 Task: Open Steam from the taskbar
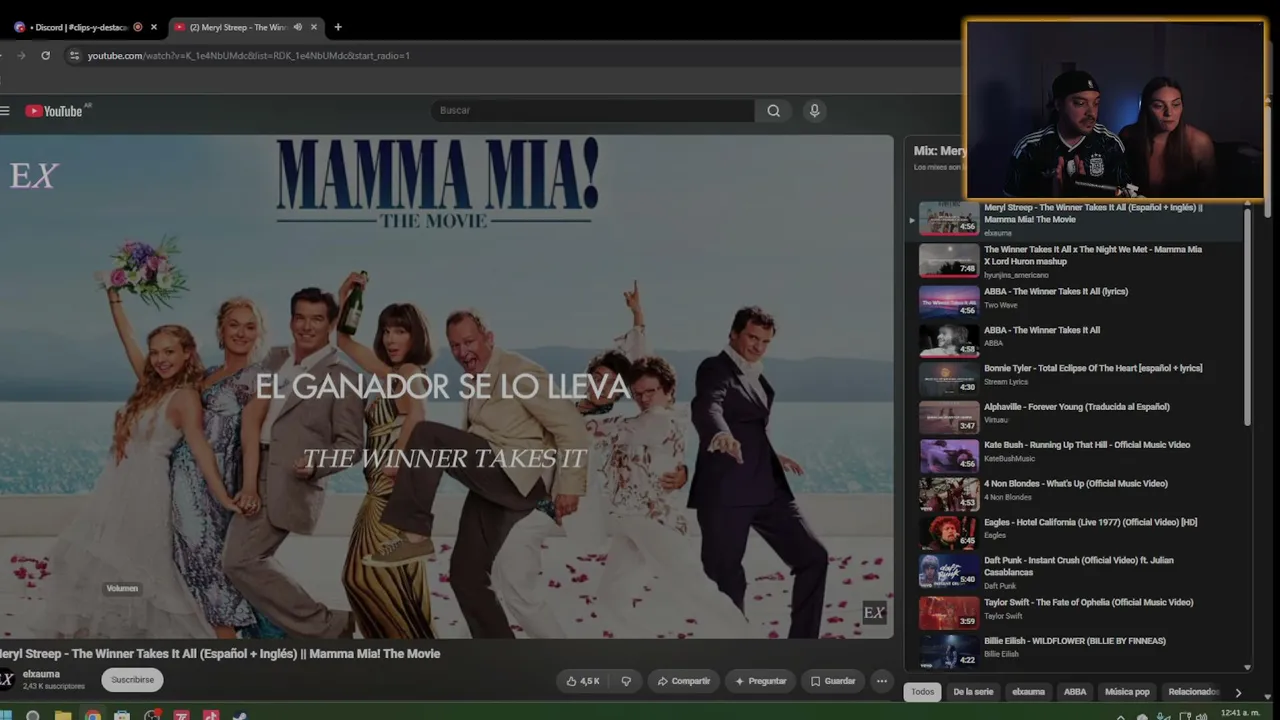[240, 715]
